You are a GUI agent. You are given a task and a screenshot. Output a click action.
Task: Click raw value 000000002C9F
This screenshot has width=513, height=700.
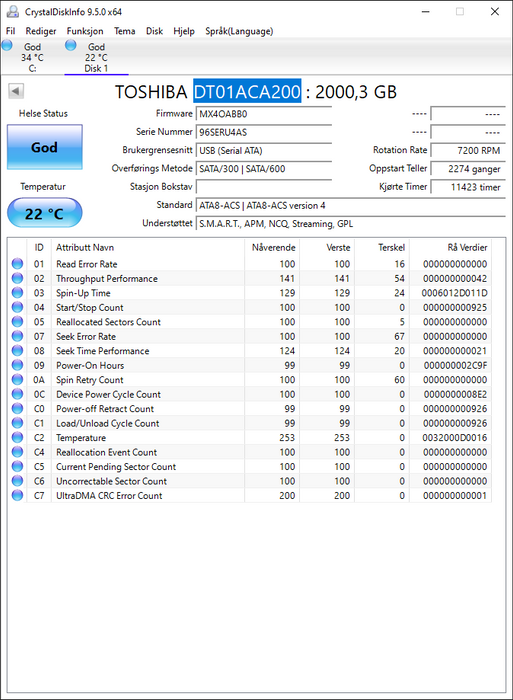[455, 366]
